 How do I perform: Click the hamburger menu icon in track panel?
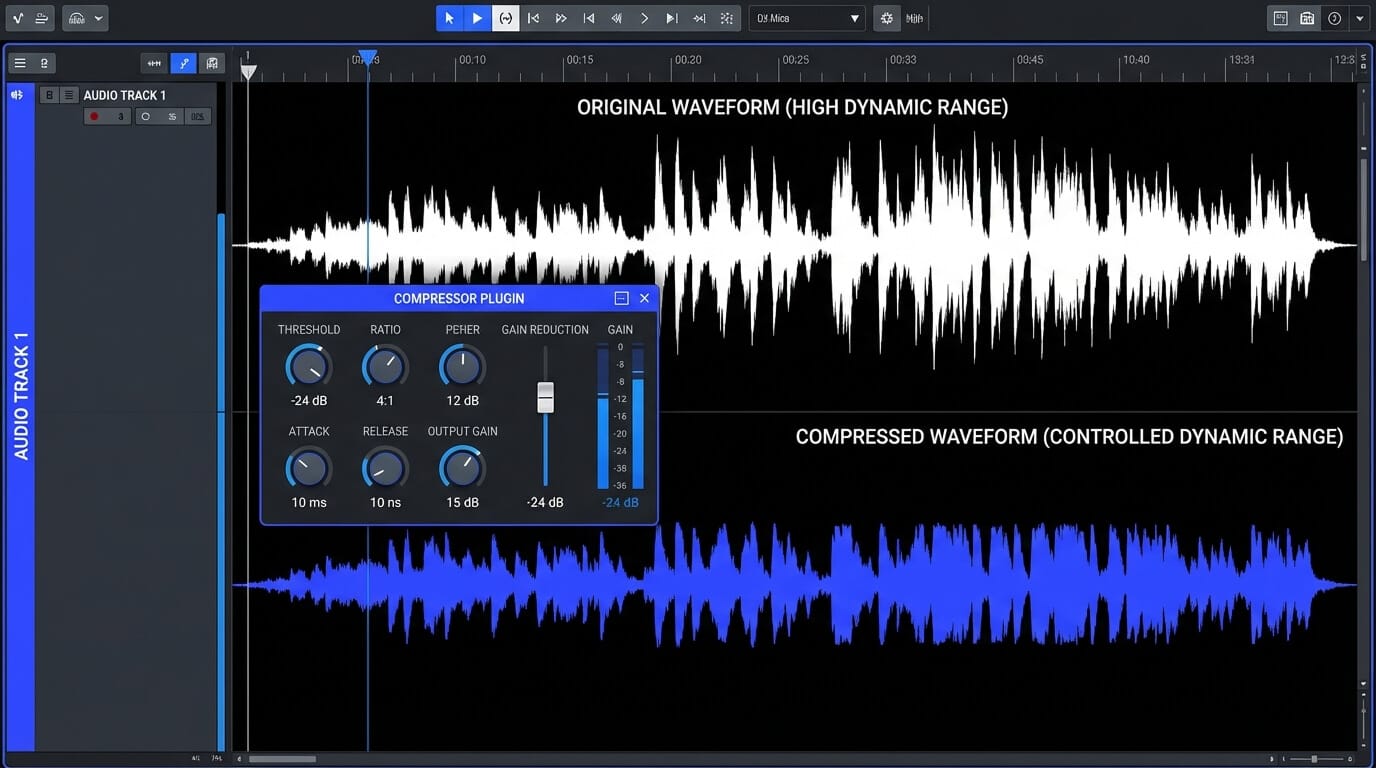point(19,63)
